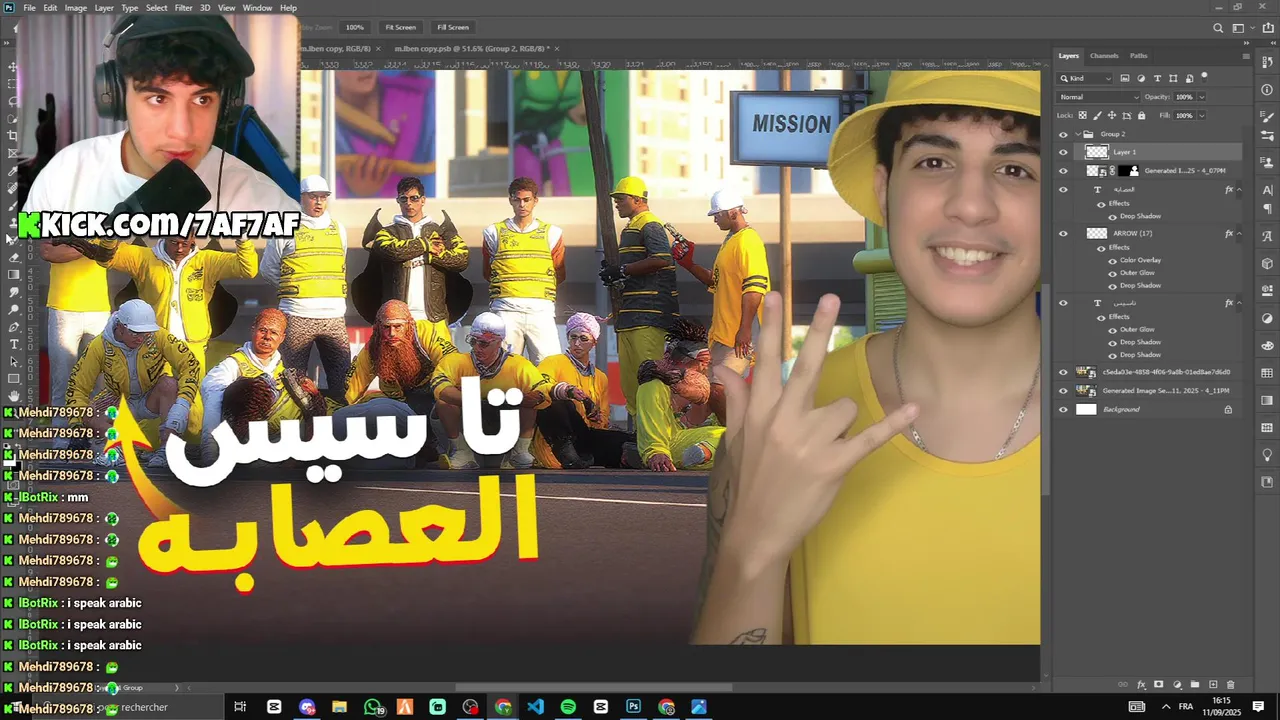
Task: Select the Horizontal Type tool
Action: click(13, 344)
